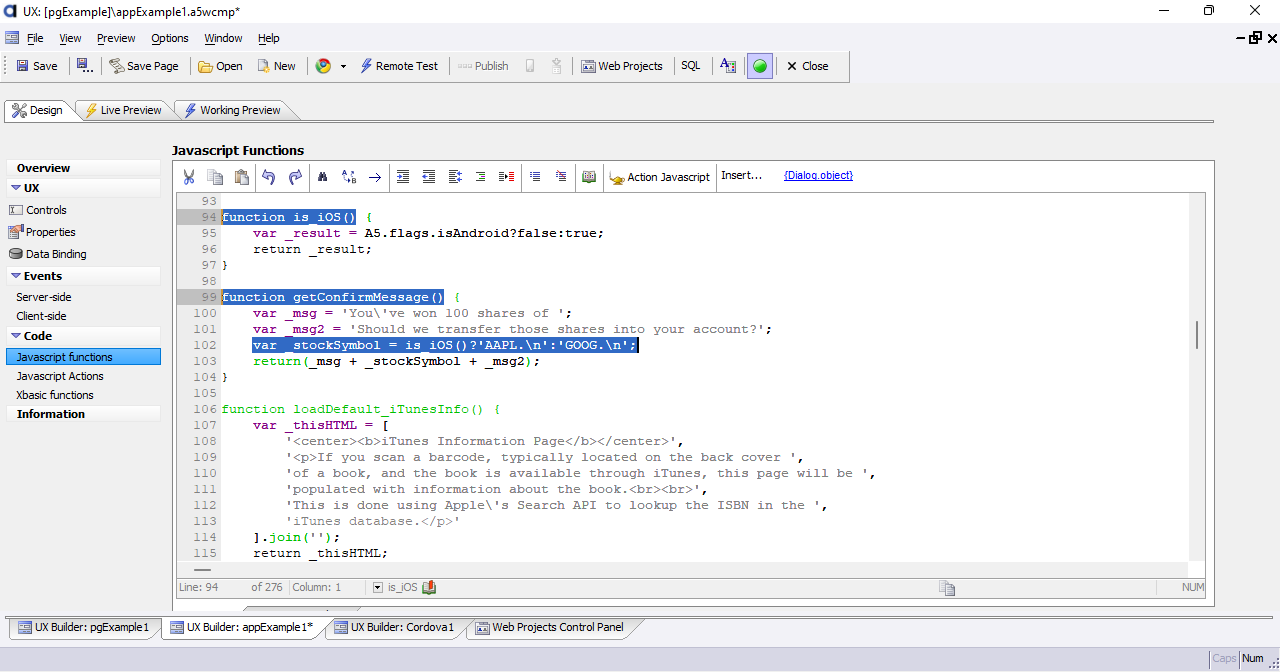Image resolution: width=1280 pixels, height=672 pixels.
Task: Open the browser selection dropdown arrow
Action: click(343, 66)
